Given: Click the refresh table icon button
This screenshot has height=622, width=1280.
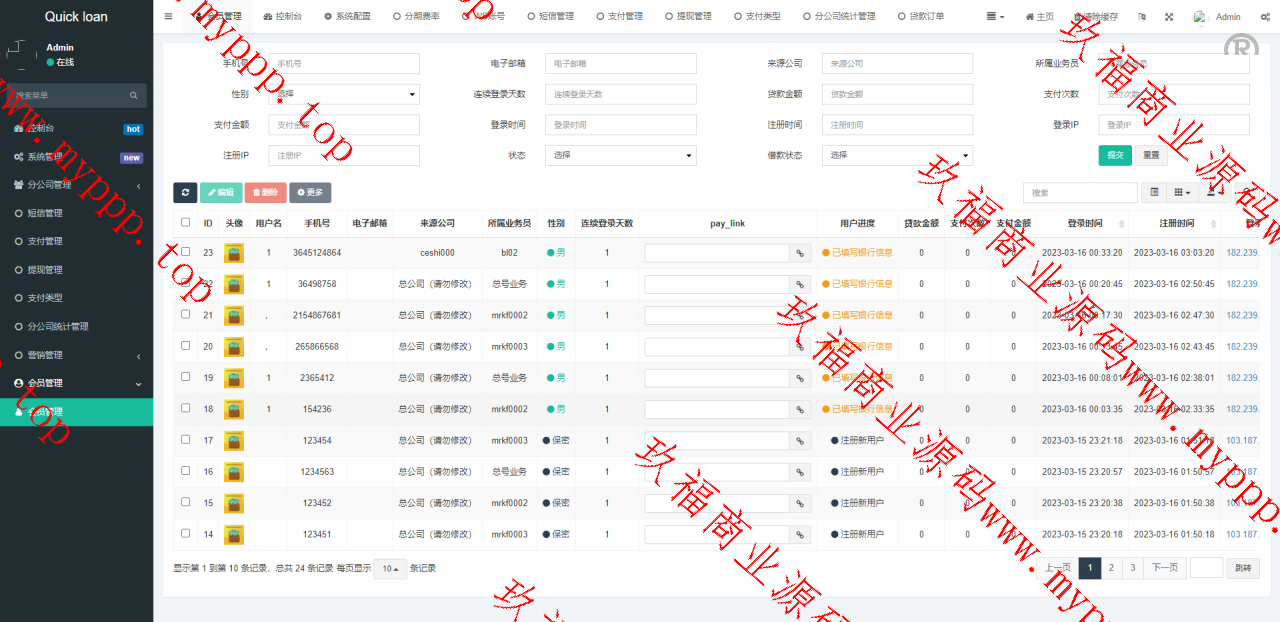Looking at the screenshot, I should (x=185, y=193).
